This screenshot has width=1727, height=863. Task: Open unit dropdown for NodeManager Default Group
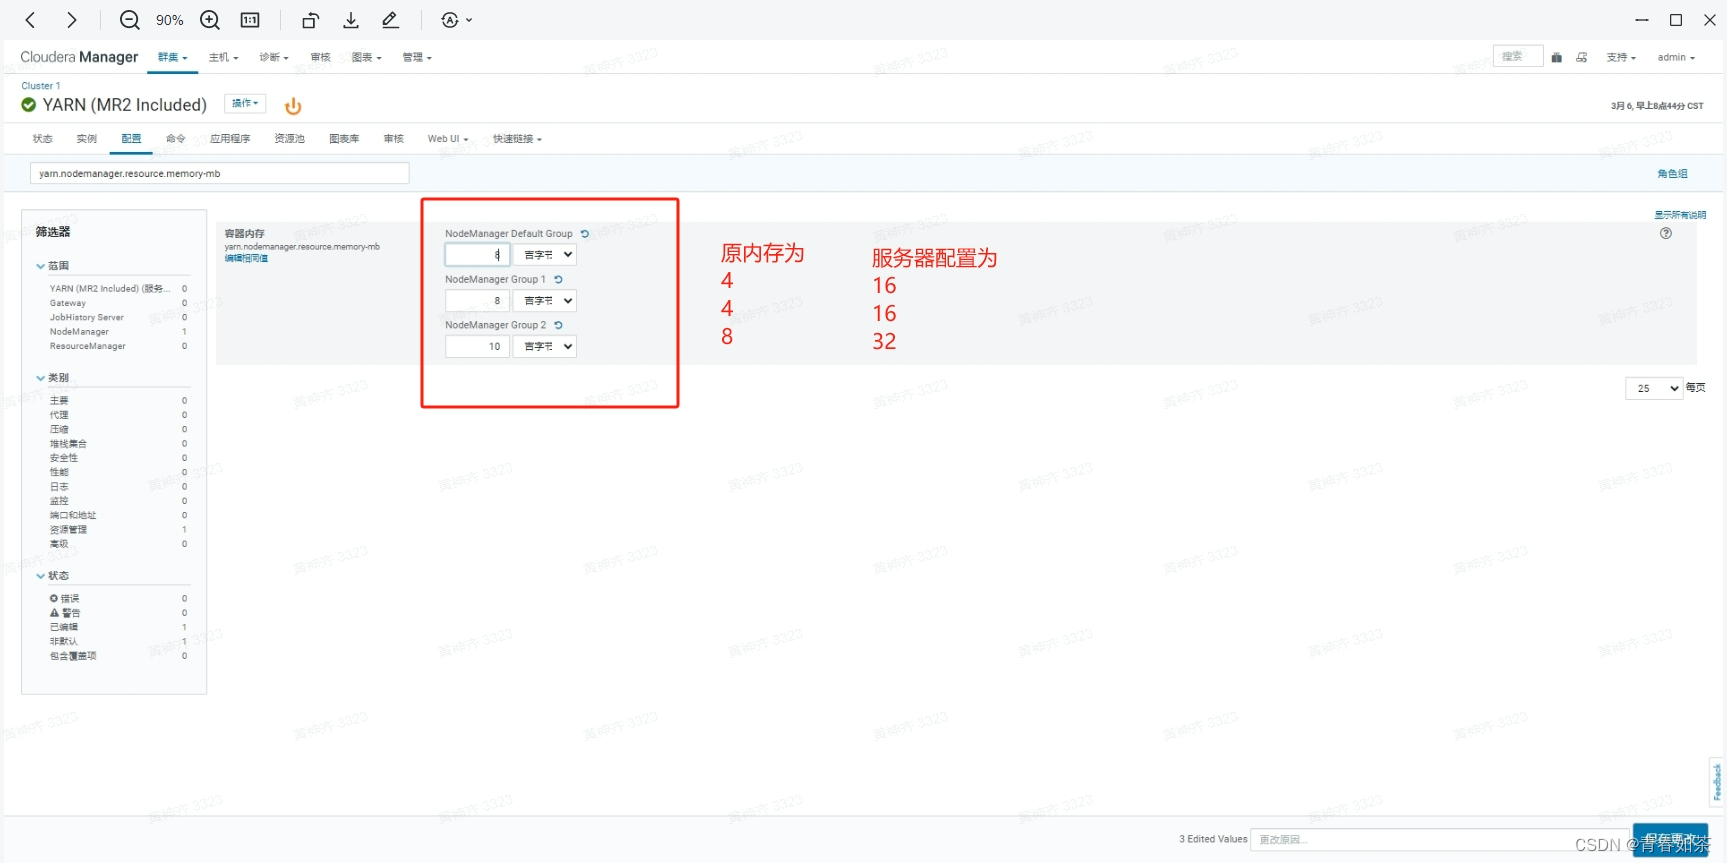(x=545, y=255)
